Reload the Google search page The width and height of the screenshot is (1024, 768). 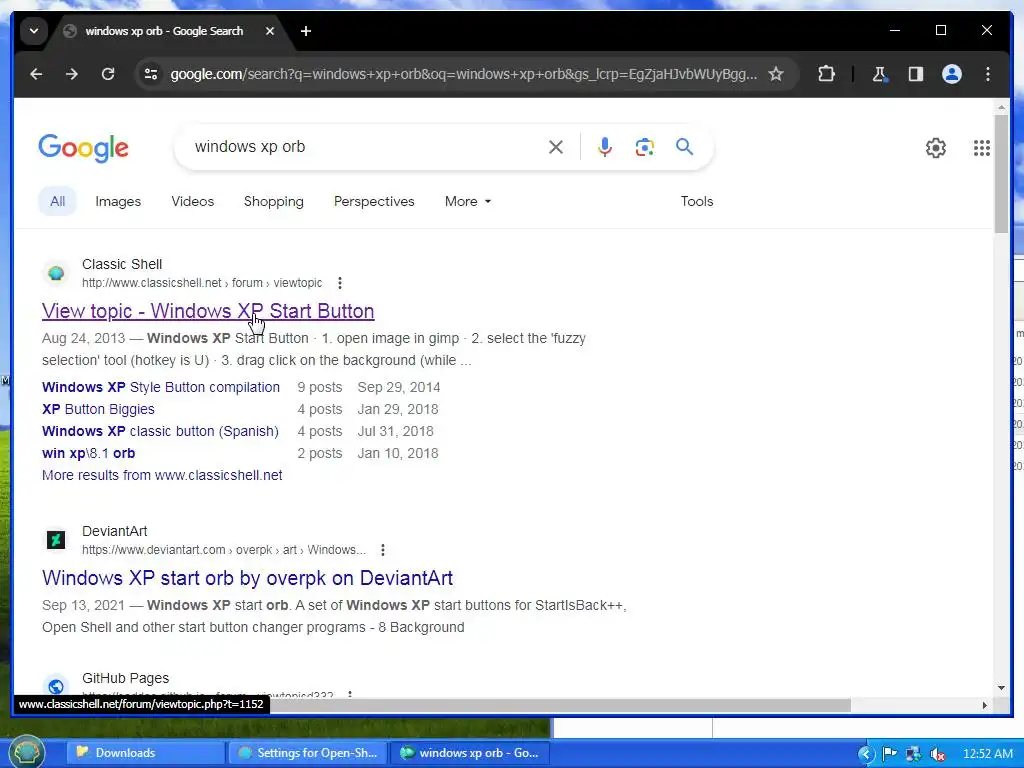pyautogui.click(x=108, y=74)
